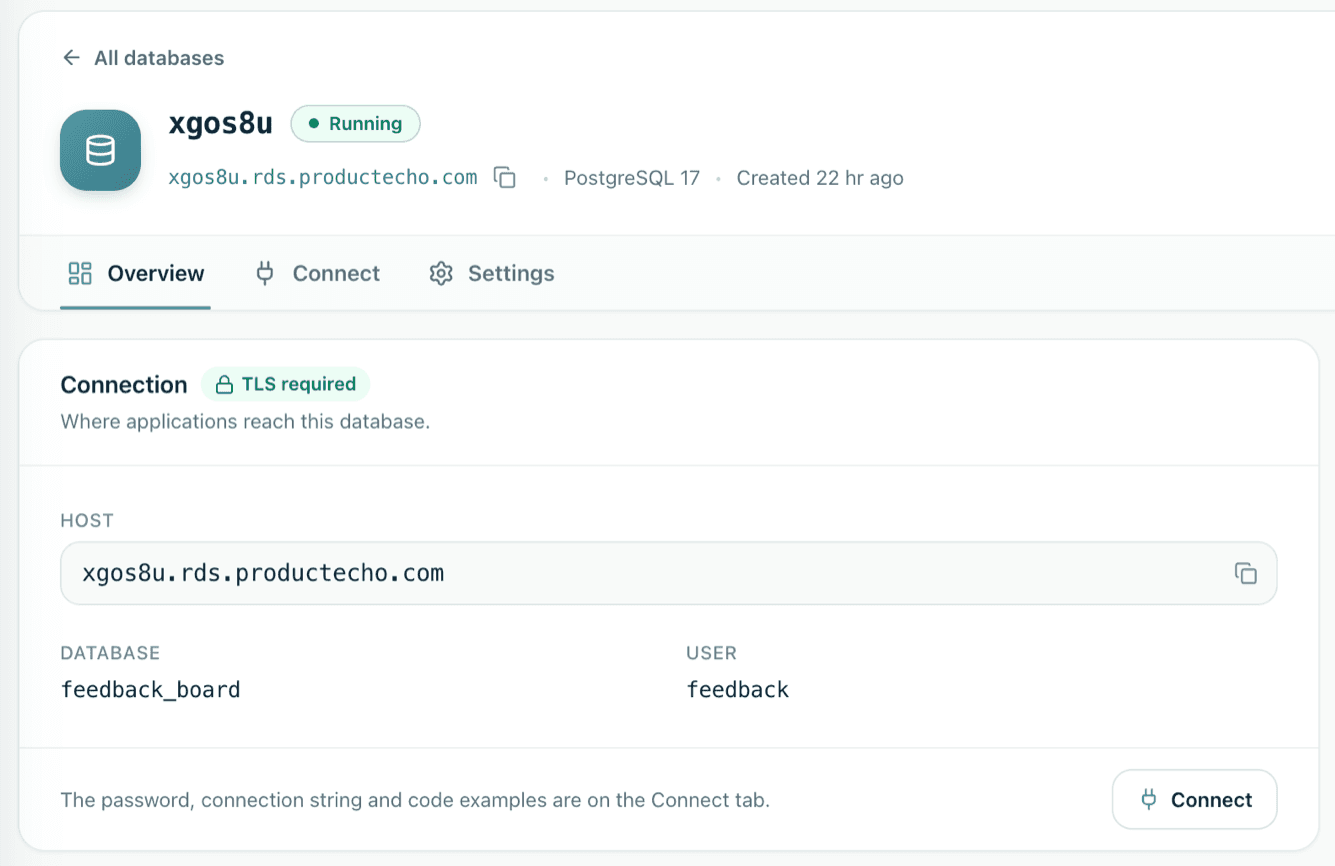The width and height of the screenshot is (1335, 866).
Task: Click inside the HOST field
Action: tap(669, 573)
